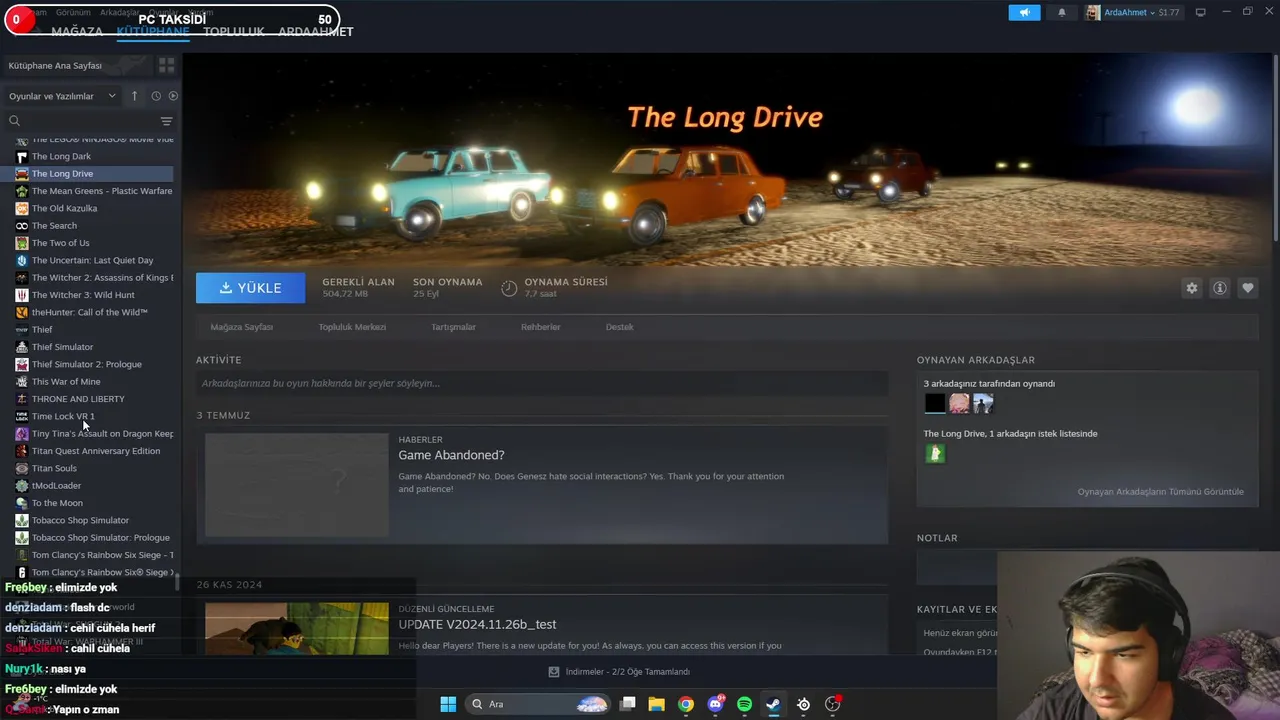
Task: Click the Game Abandoned news thumbnail
Action: [297, 485]
